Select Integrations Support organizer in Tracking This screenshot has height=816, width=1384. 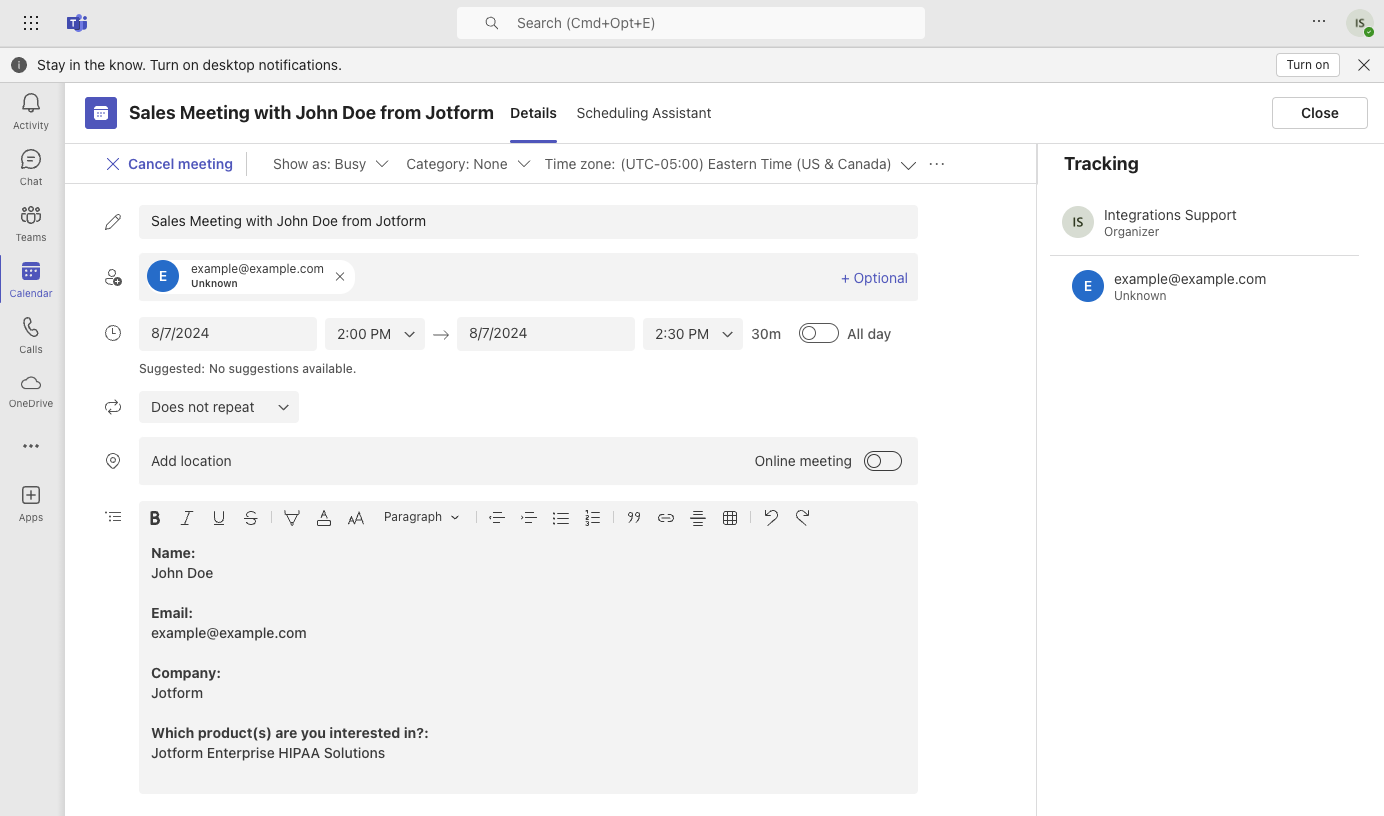pyautogui.click(x=1204, y=223)
